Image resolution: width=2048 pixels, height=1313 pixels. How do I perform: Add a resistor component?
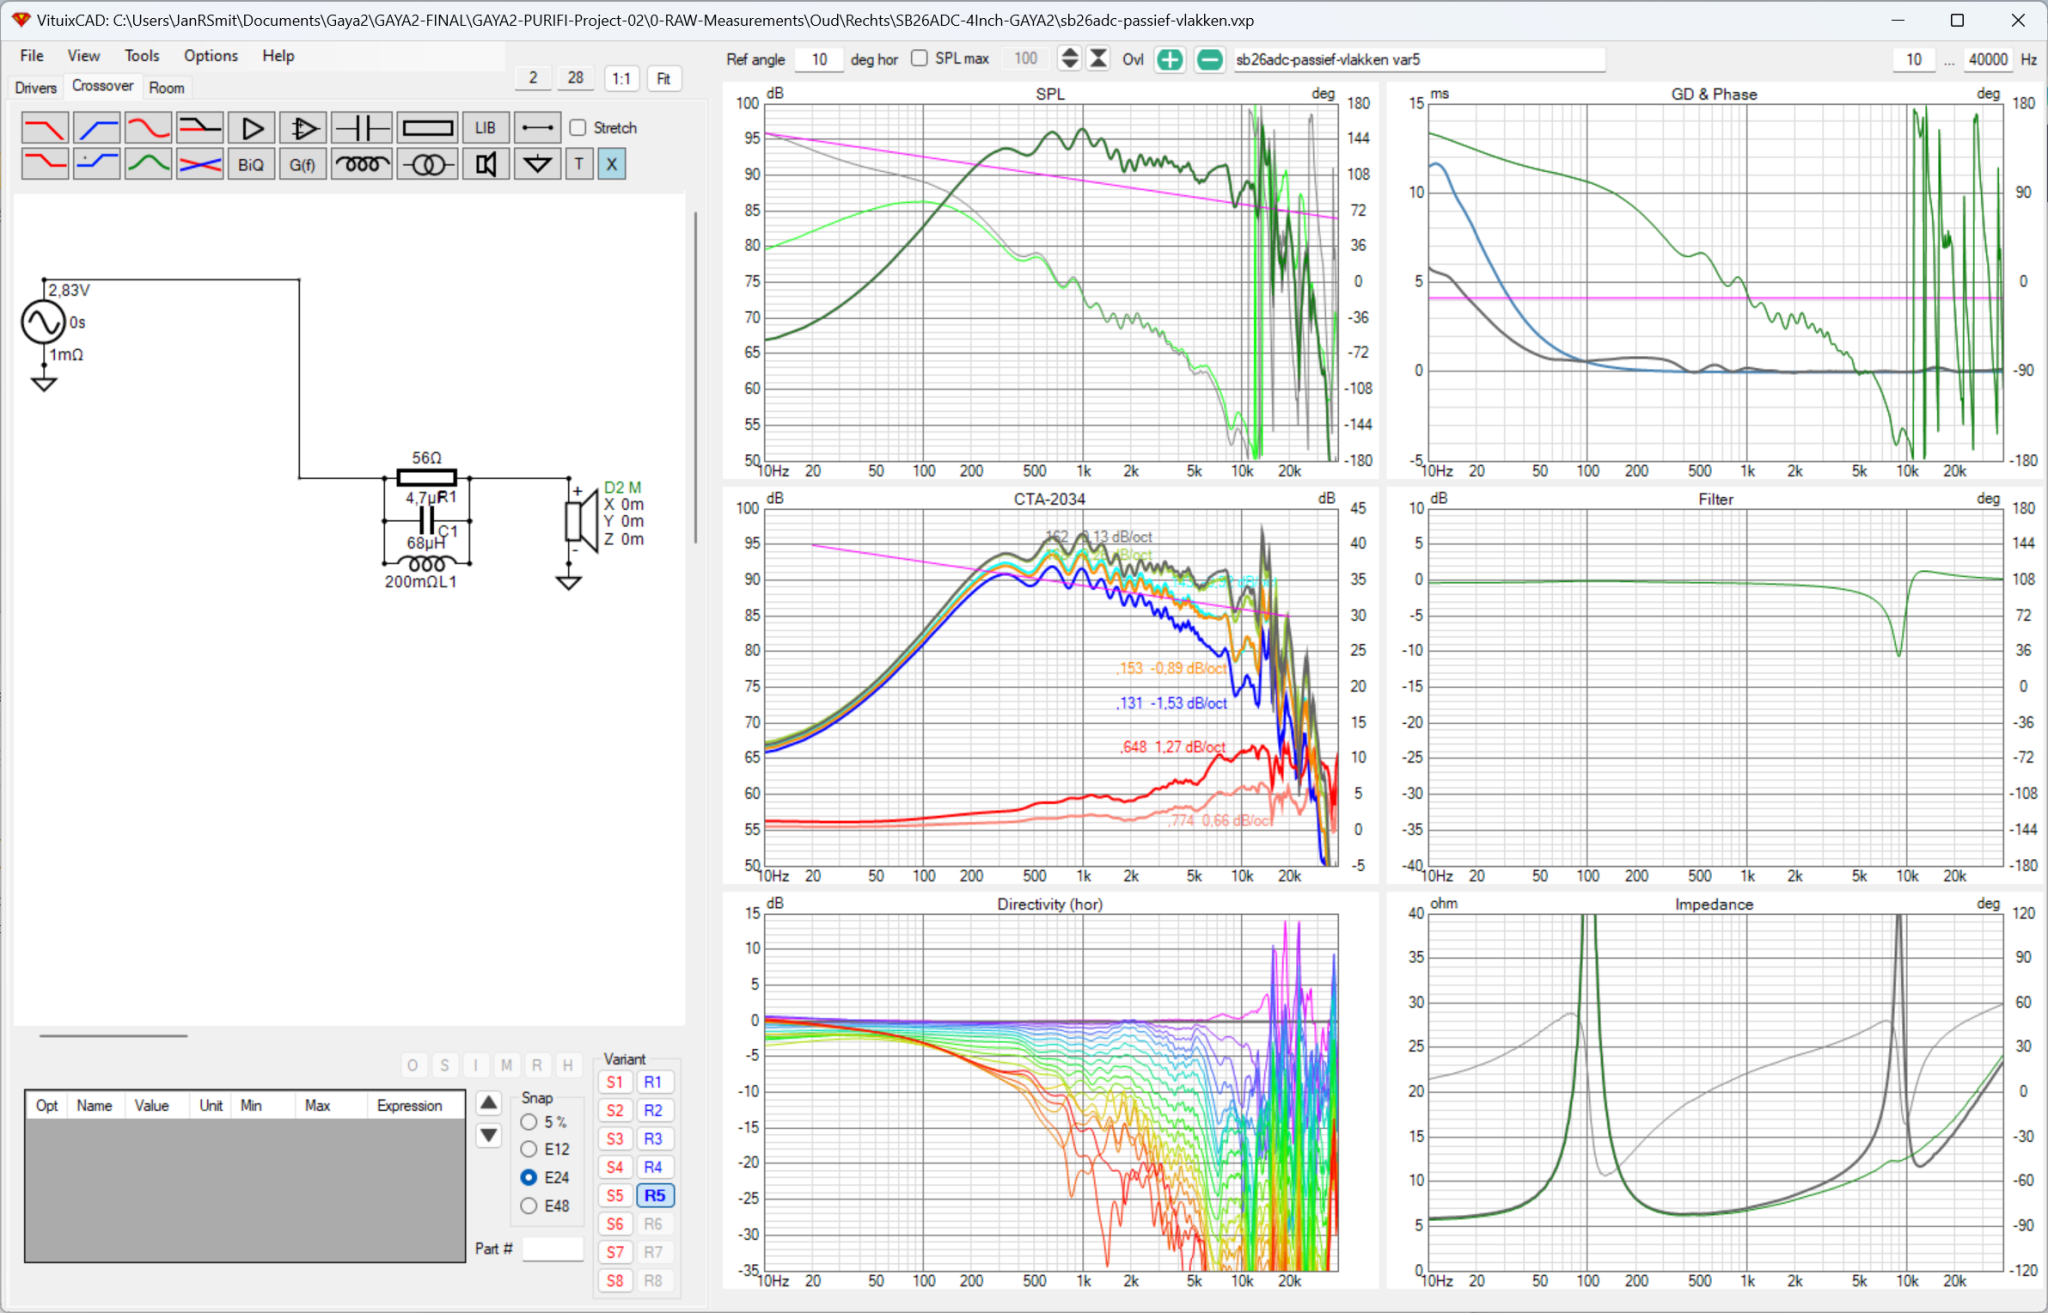tap(428, 128)
